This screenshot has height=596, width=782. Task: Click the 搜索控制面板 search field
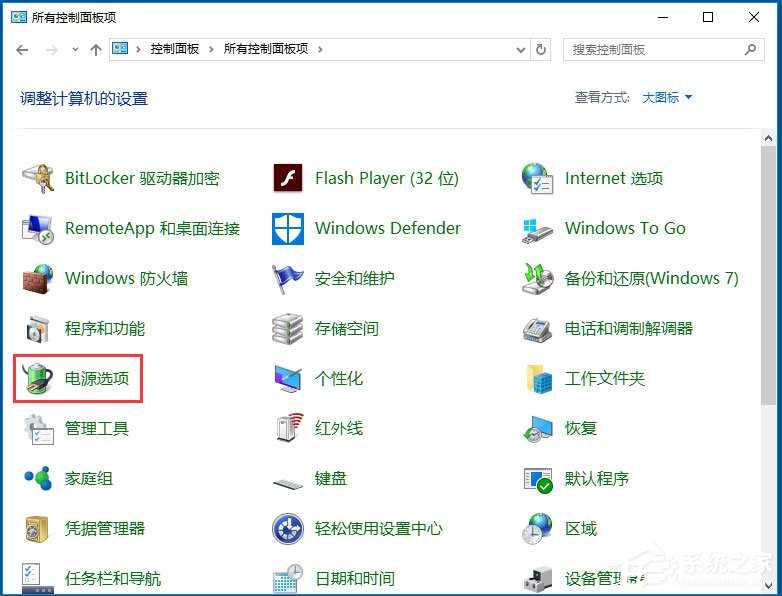pos(655,49)
